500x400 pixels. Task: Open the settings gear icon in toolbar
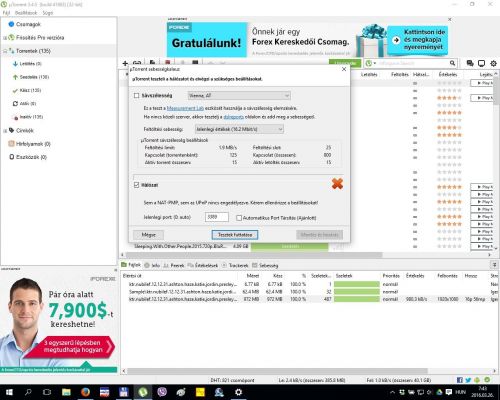[x=493, y=63]
